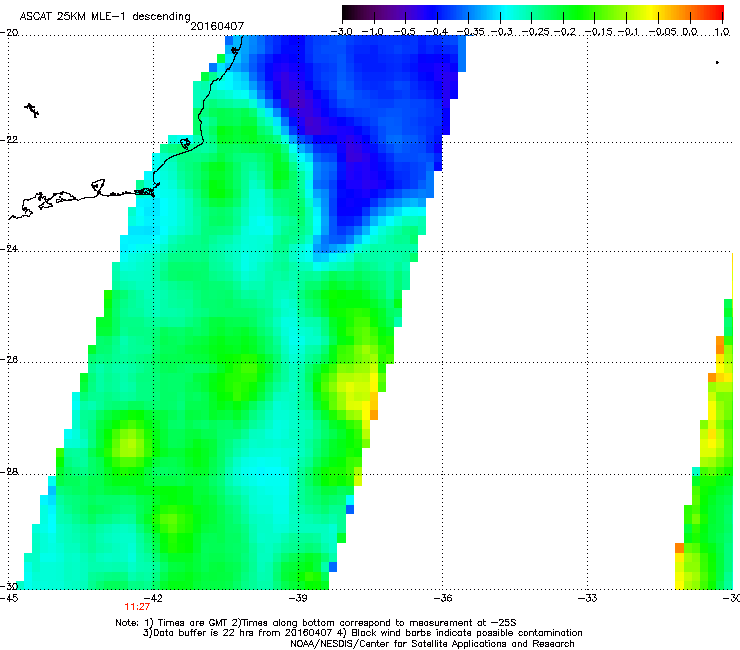Click the colorbar label 0.0

[x=690, y=32]
